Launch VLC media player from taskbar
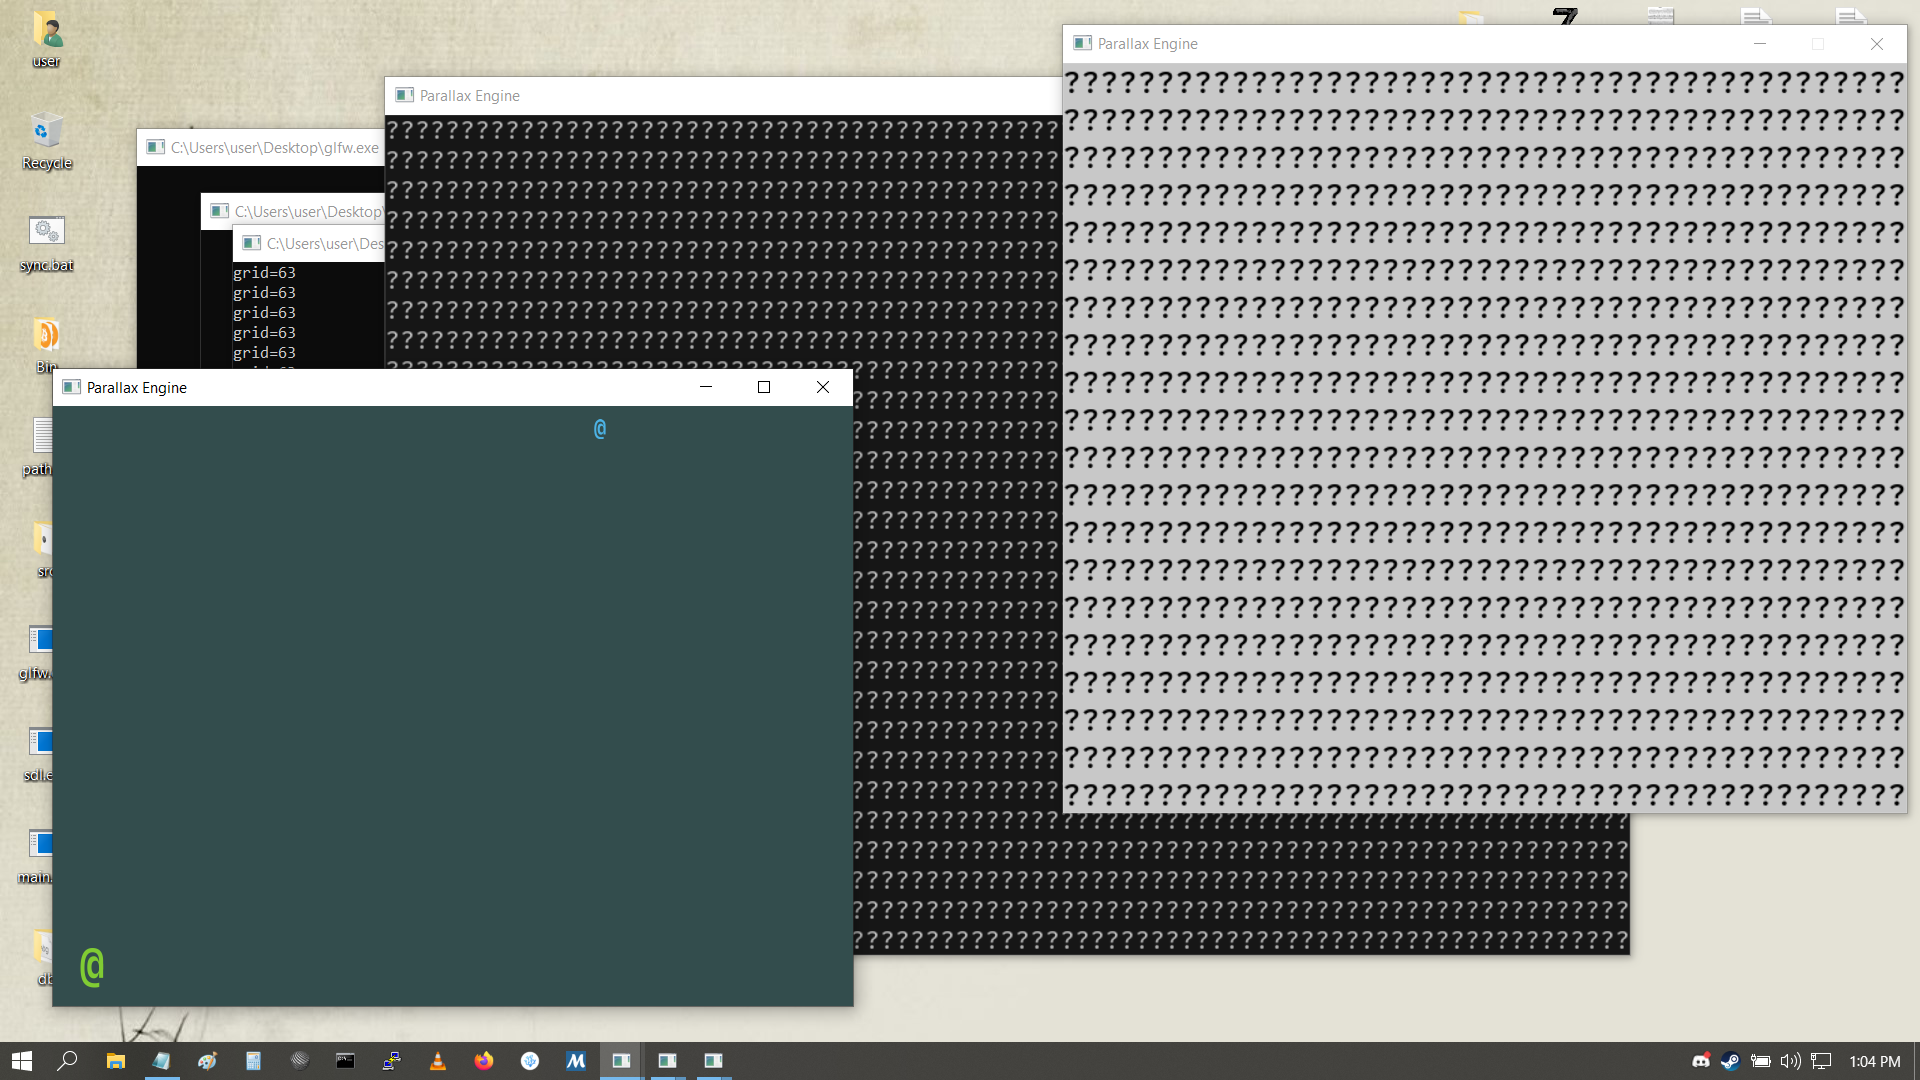This screenshot has height=1080, width=1920. tap(437, 1061)
